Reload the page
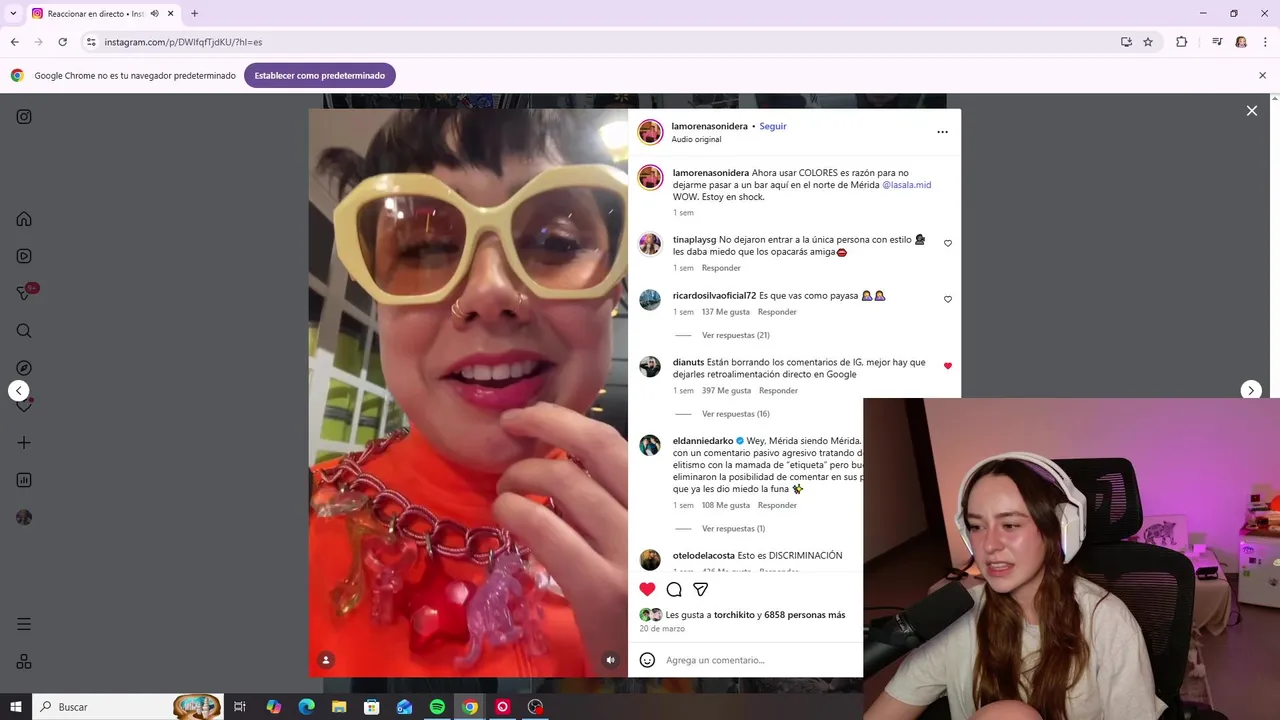1280x720 pixels. coord(62,42)
